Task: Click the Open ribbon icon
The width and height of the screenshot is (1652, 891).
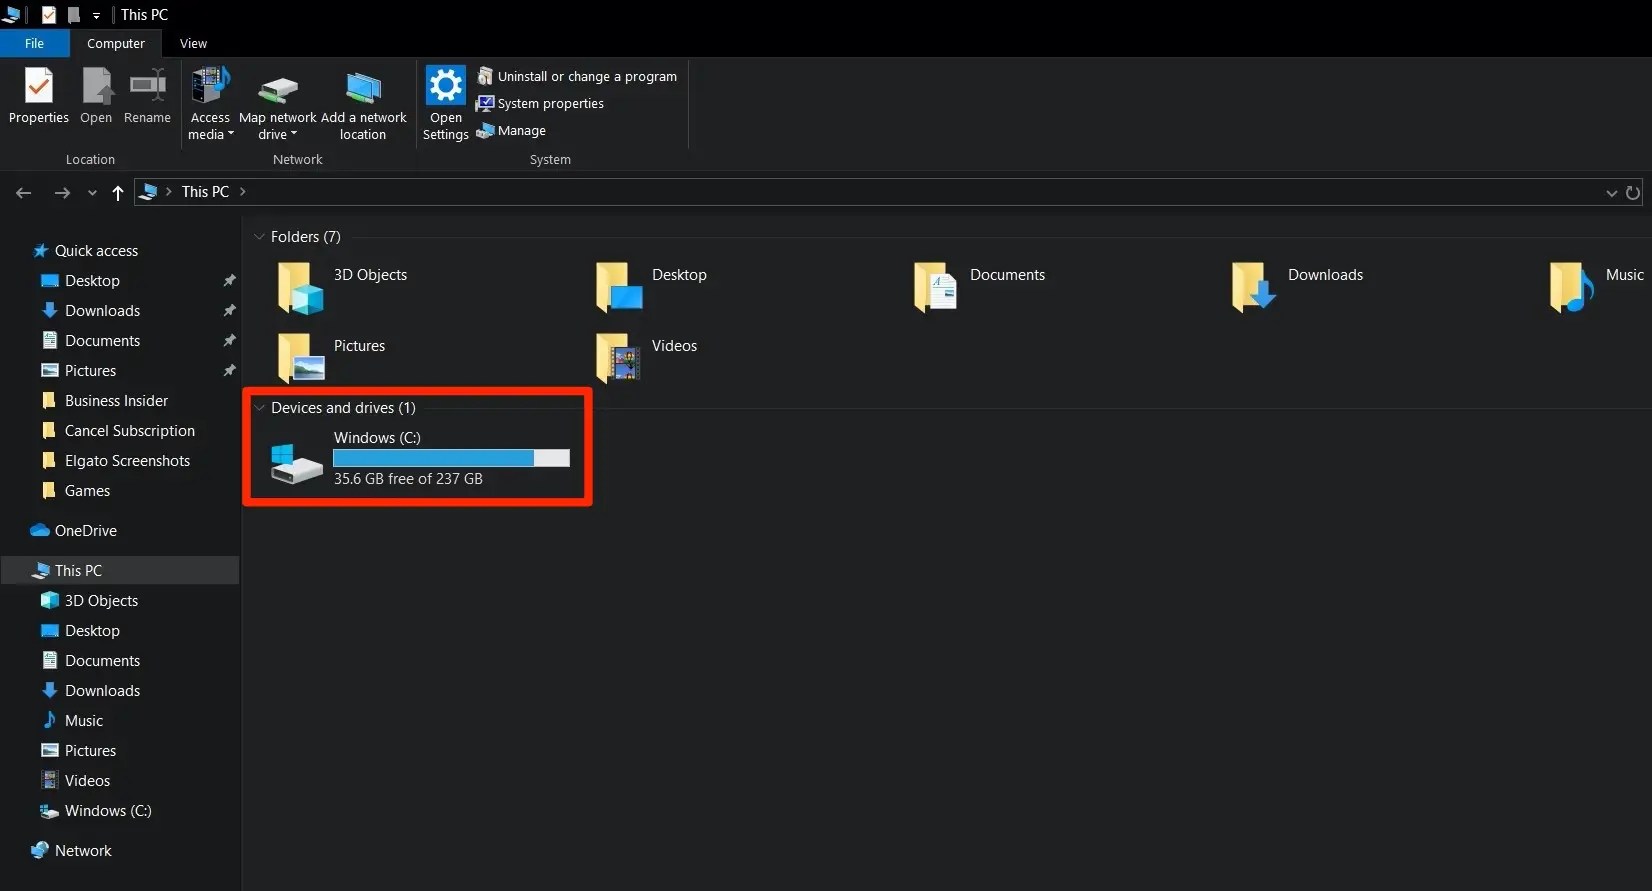Action: coord(96,88)
